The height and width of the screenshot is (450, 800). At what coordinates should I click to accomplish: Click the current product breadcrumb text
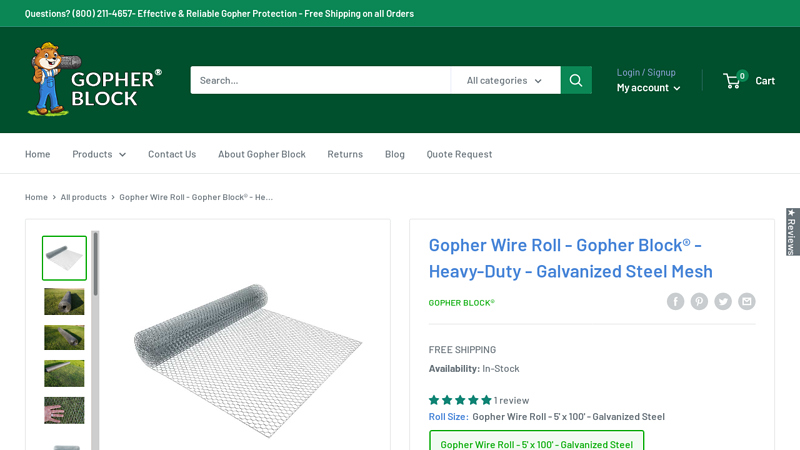196,197
